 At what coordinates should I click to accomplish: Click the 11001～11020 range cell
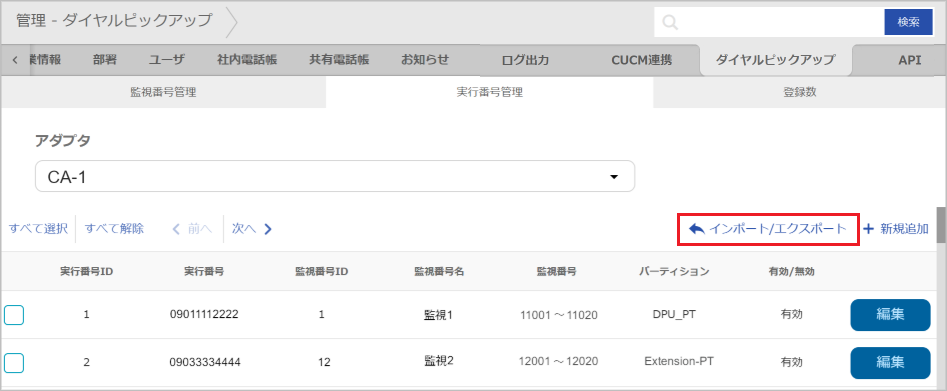559,315
